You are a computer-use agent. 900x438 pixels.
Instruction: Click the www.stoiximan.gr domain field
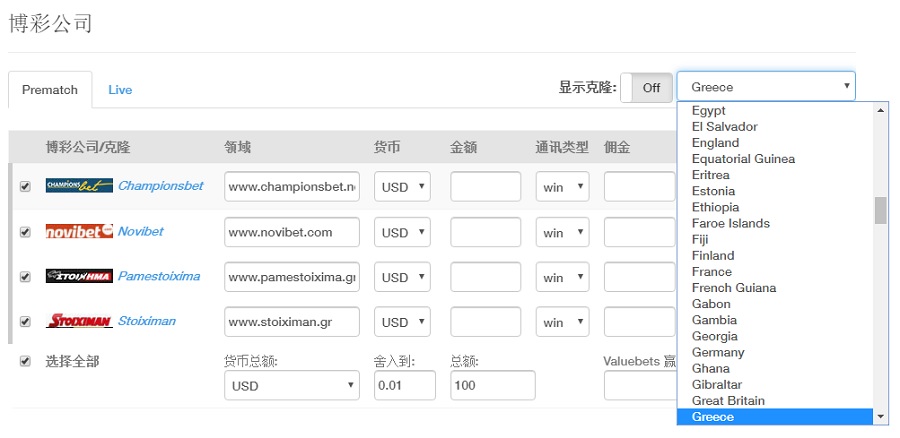tap(292, 321)
